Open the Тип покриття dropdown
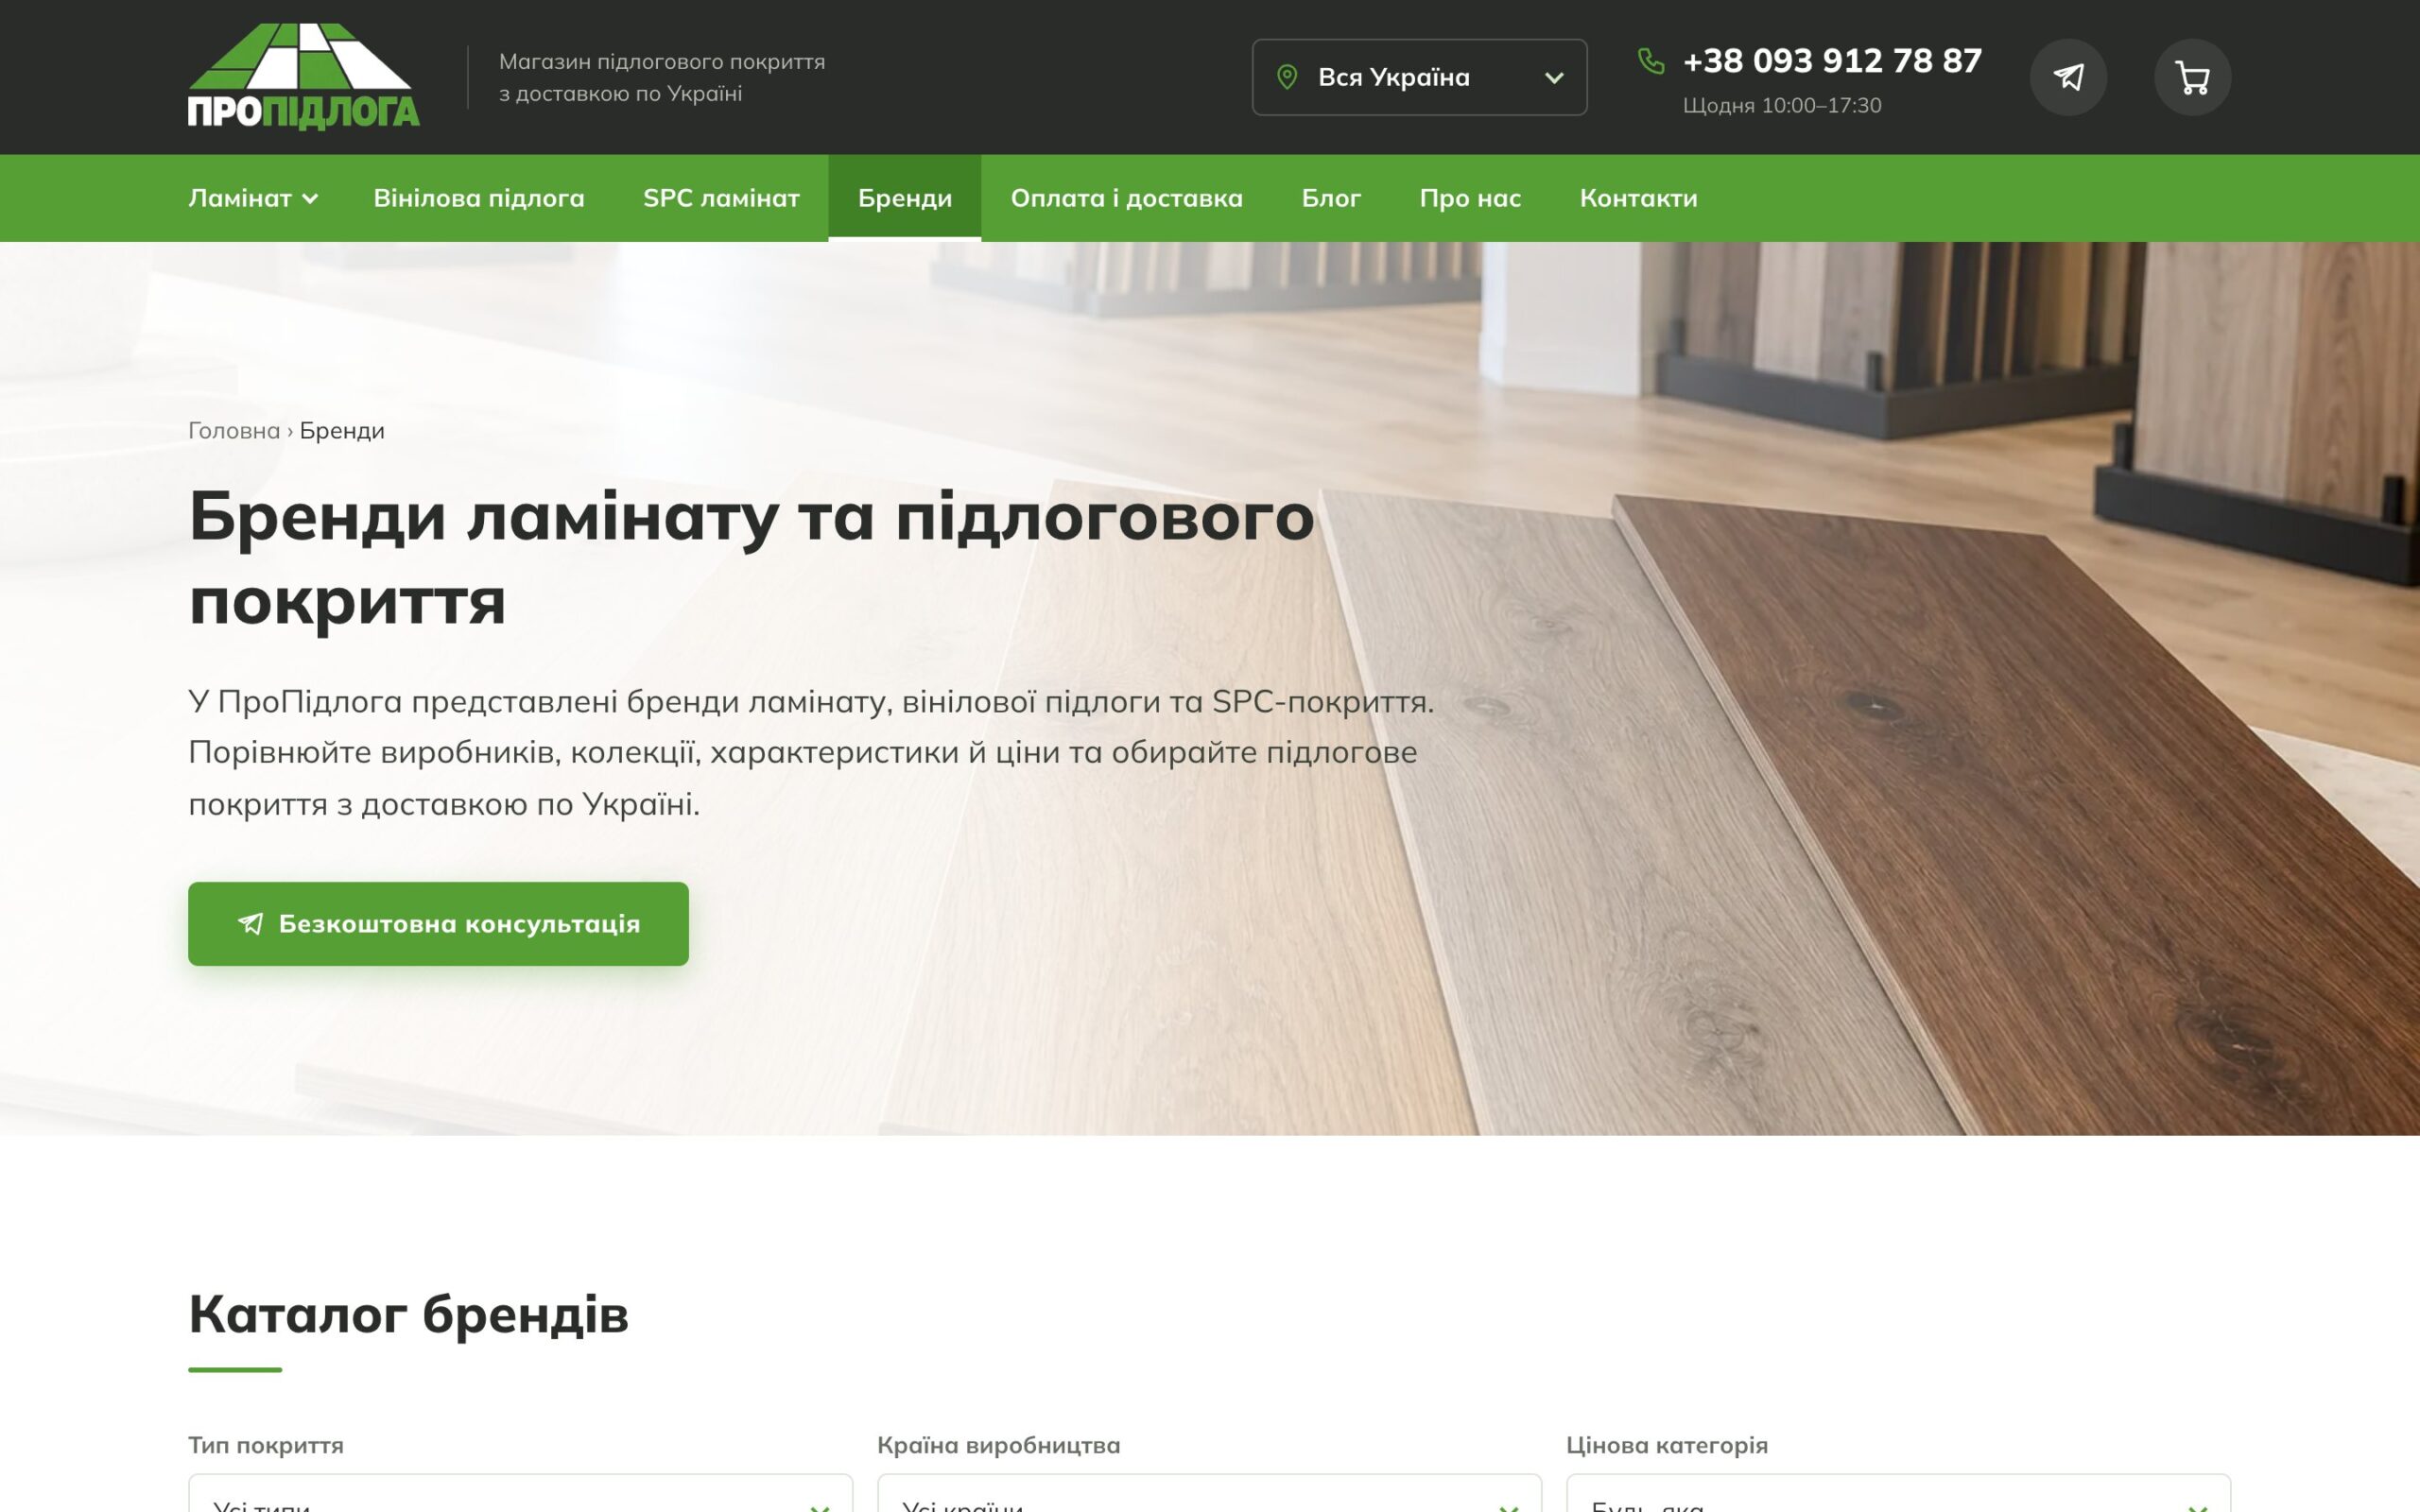The height and width of the screenshot is (1512, 2420). click(x=520, y=1493)
